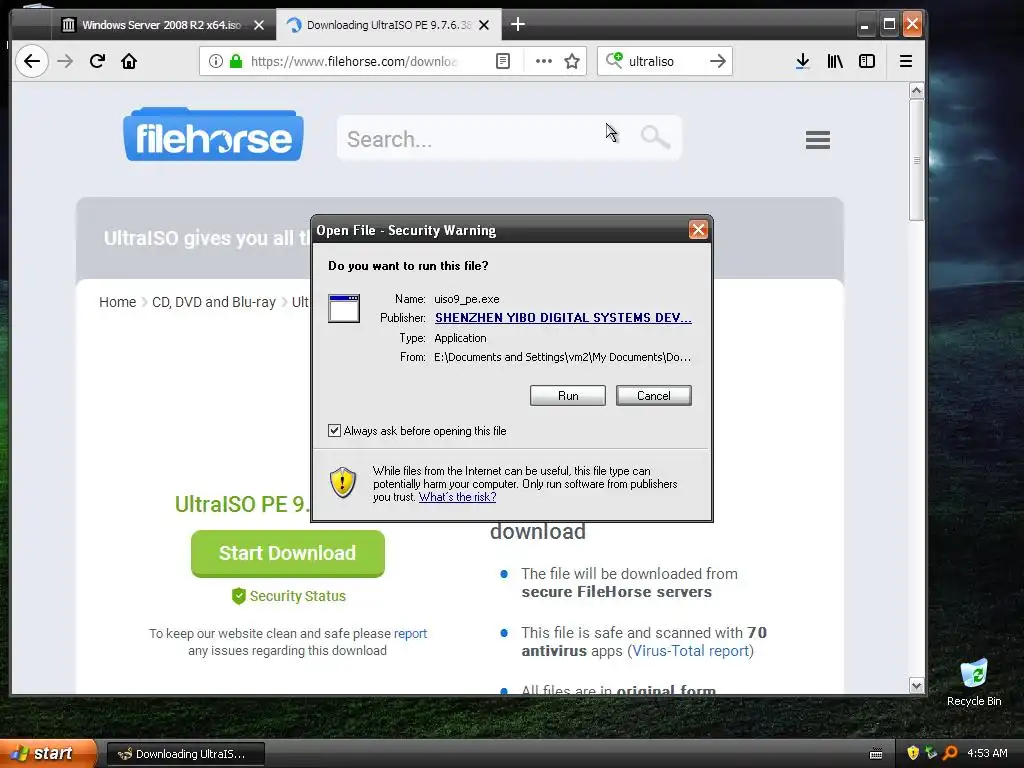Click the Firefox back arrow button

31,61
